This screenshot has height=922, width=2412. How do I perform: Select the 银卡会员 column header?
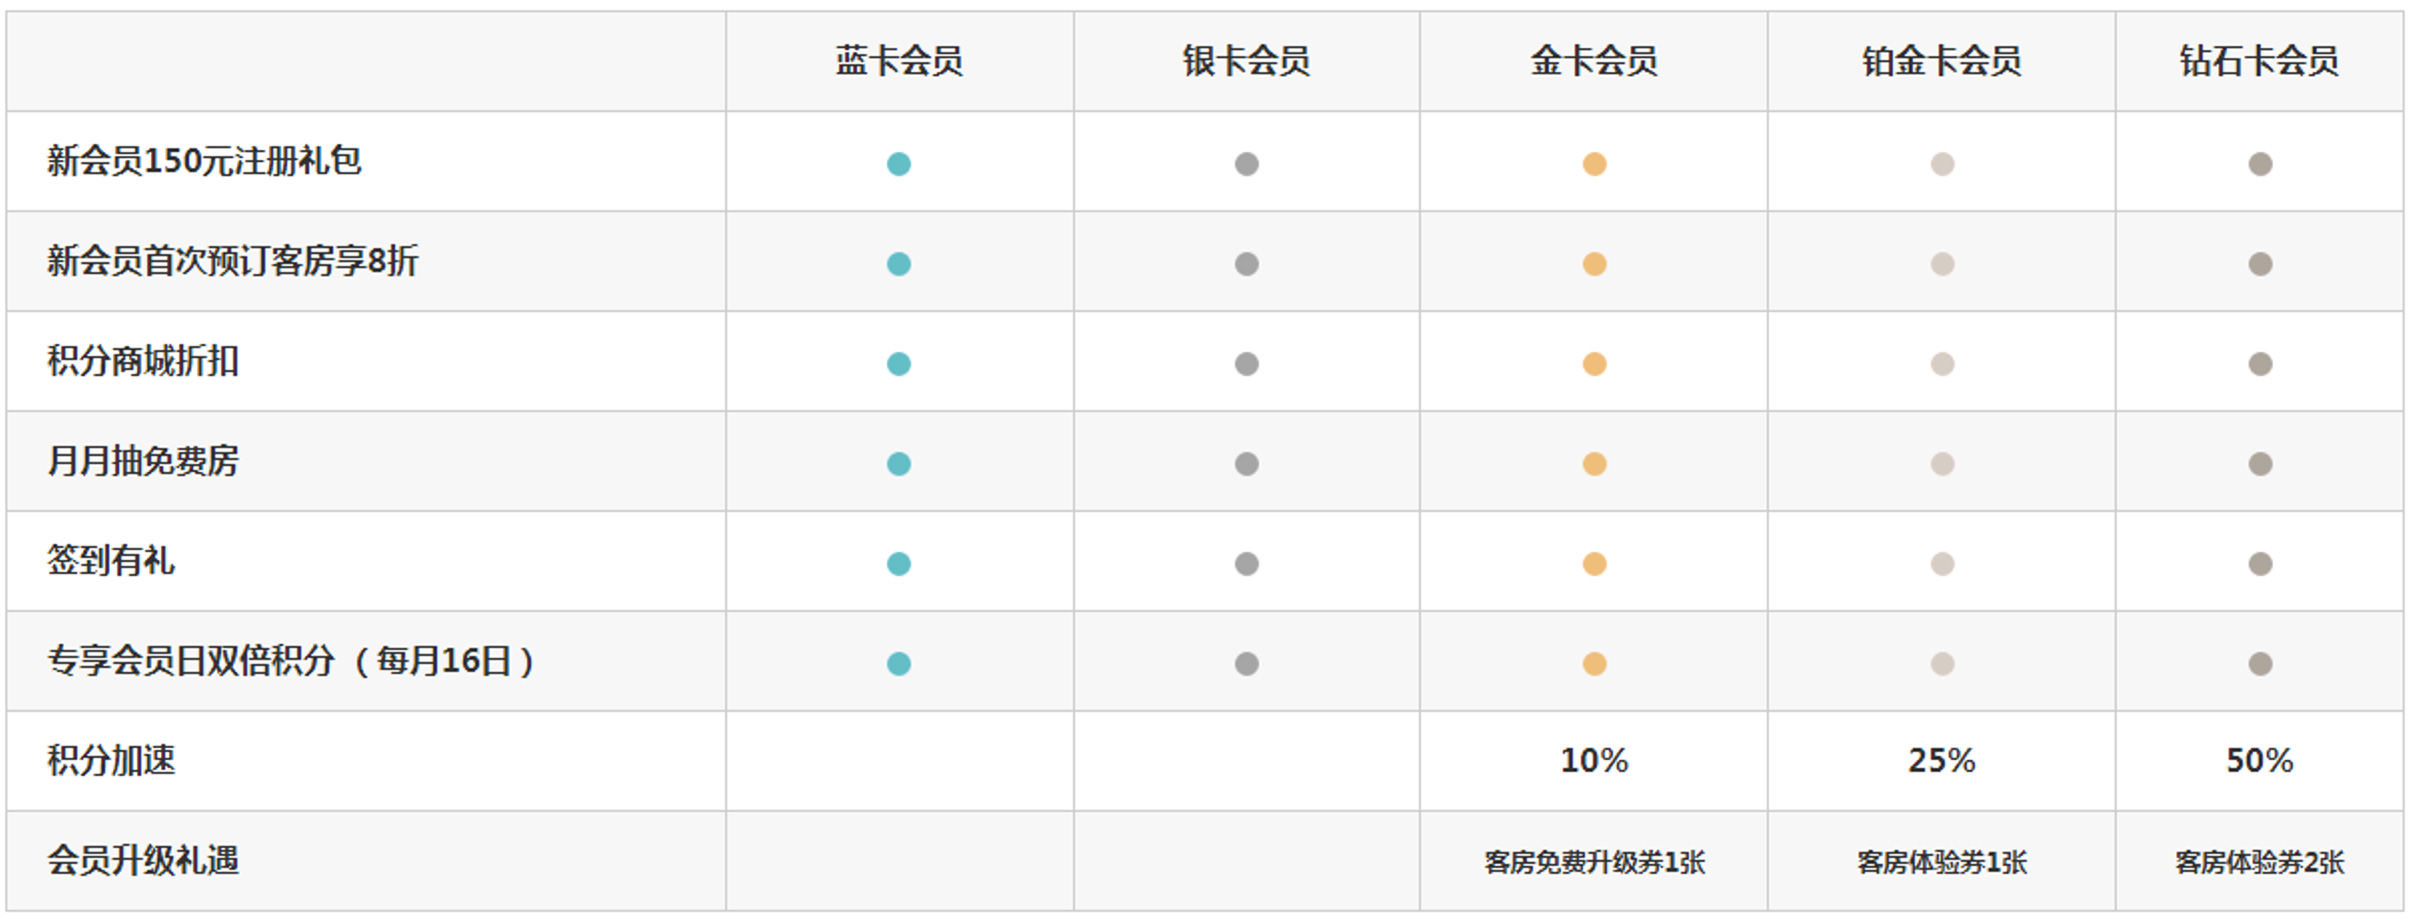coord(1246,62)
